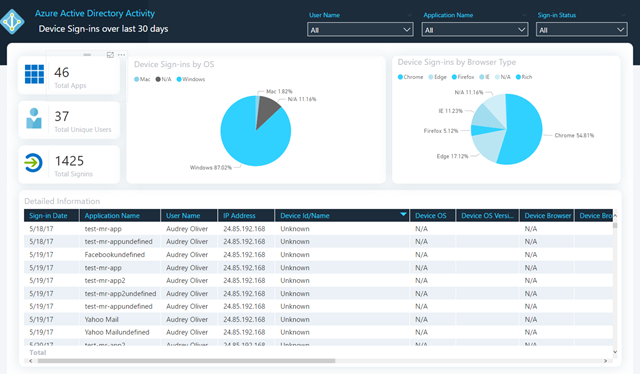Click the 37 Total Unique Users value
The height and width of the screenshot is (374, 640).
62,116
